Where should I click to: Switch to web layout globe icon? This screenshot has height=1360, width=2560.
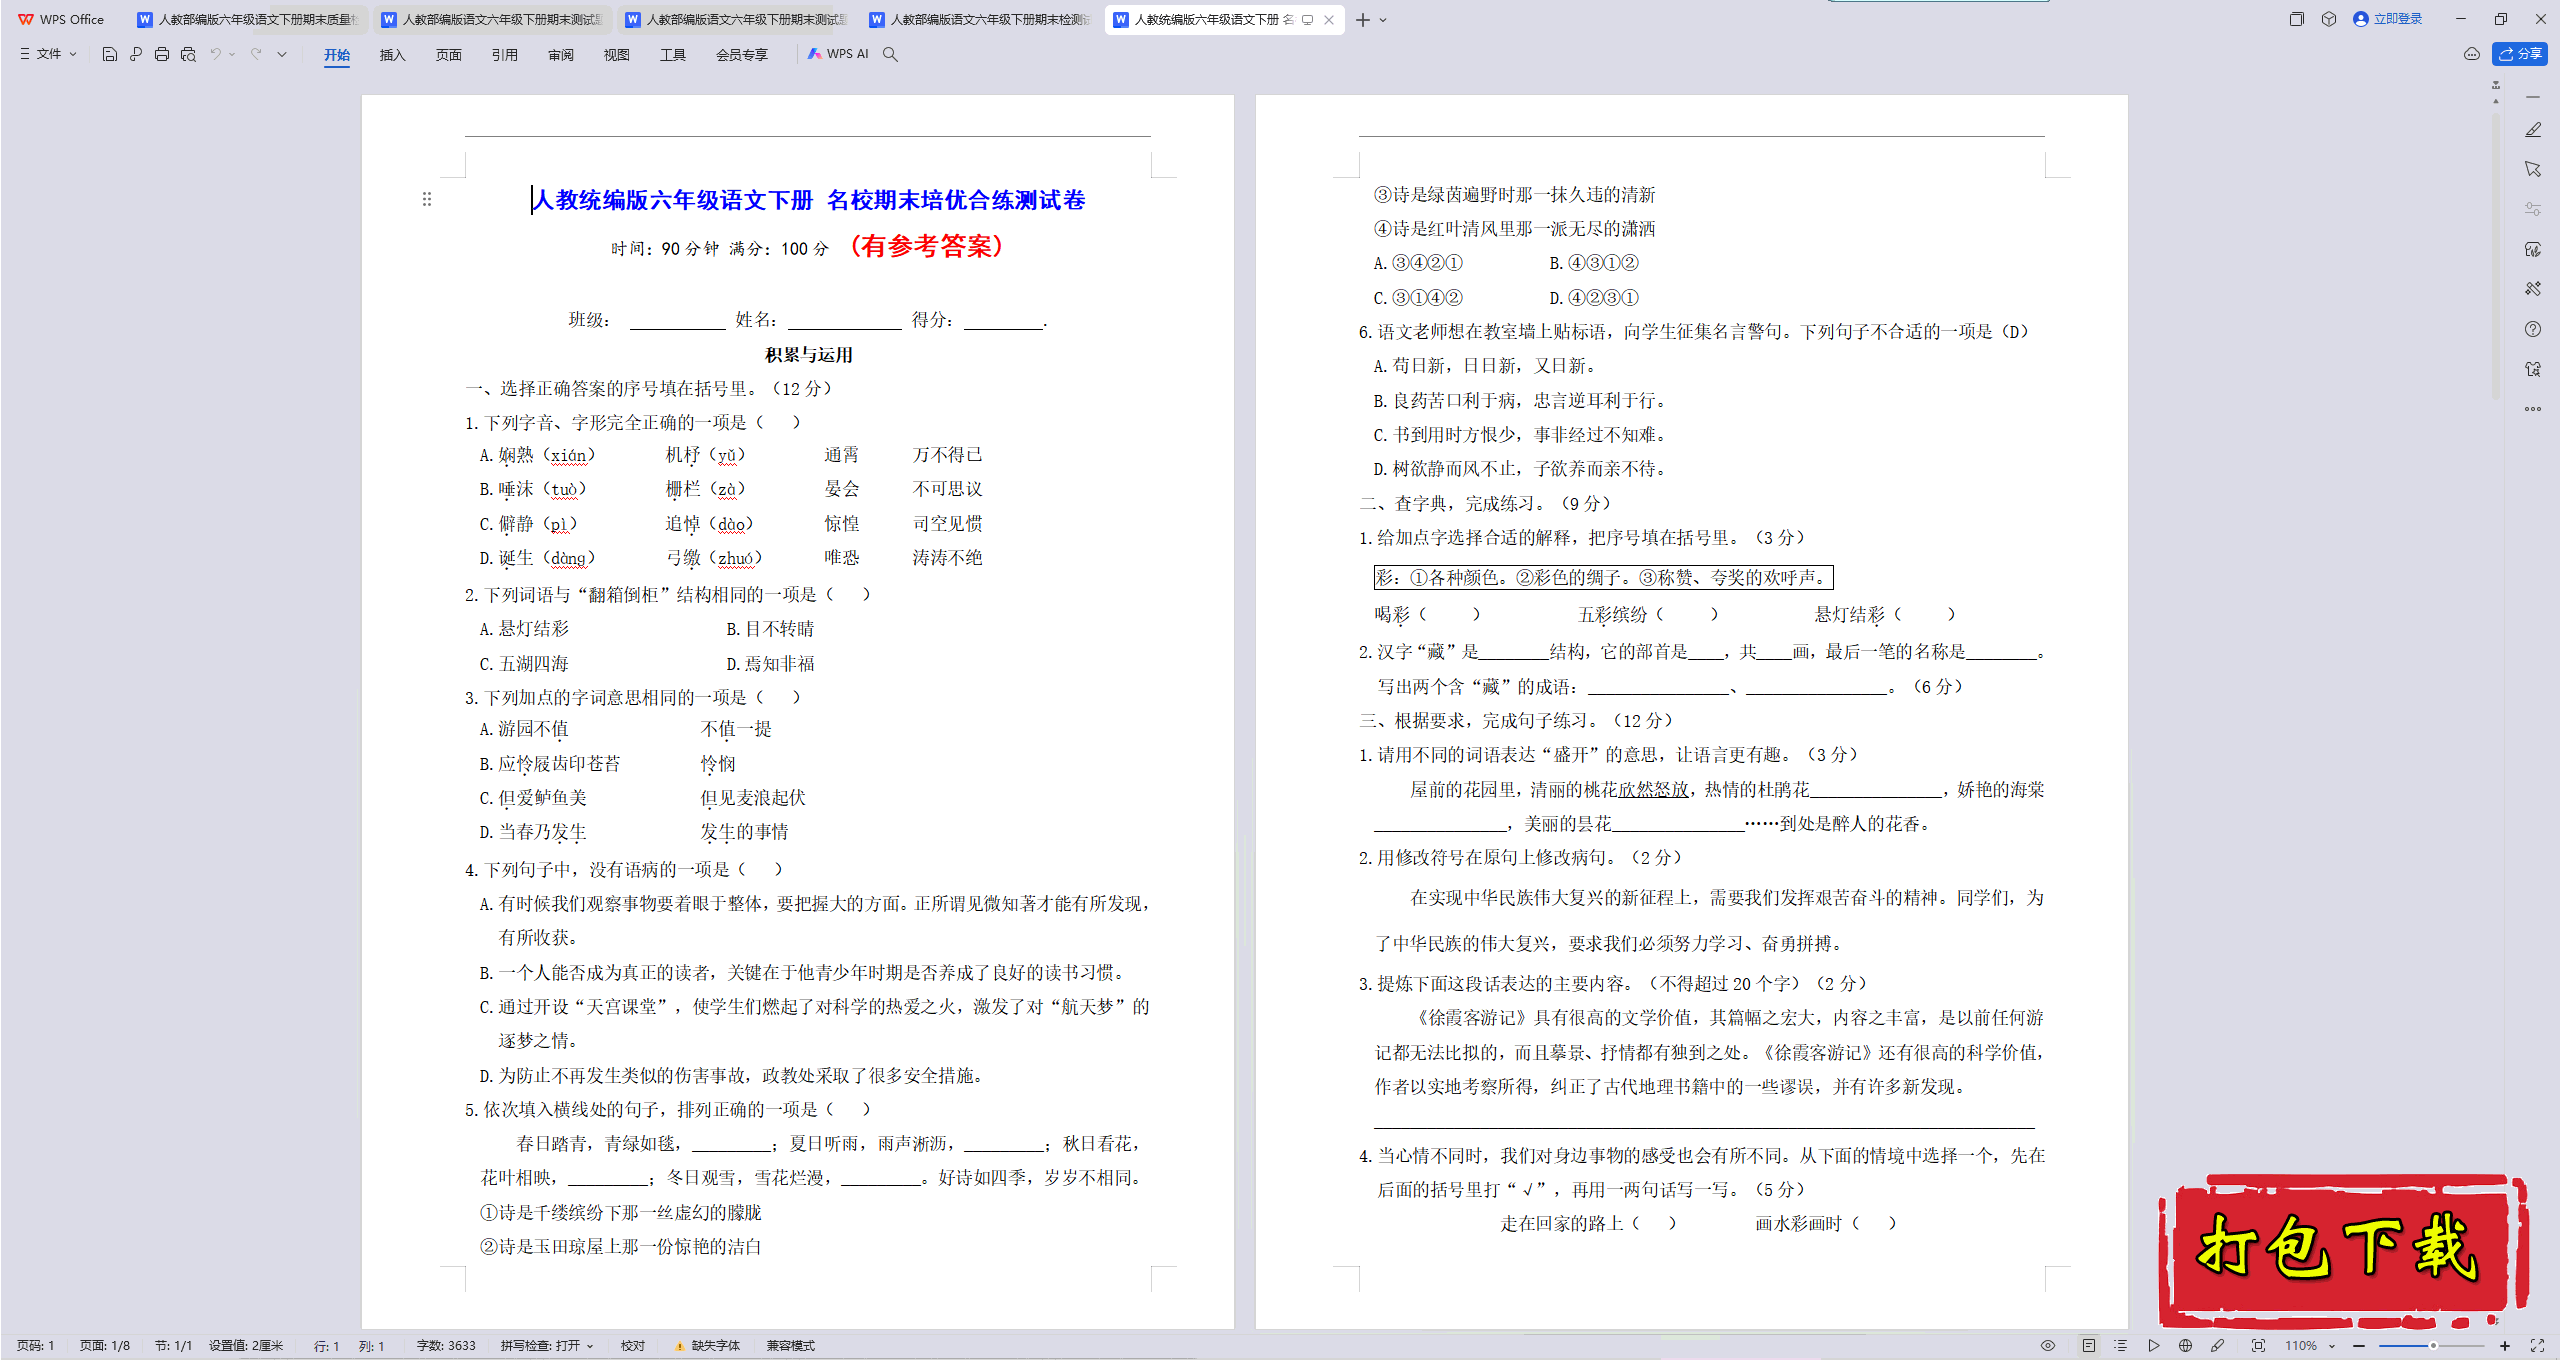pyautogui.click(x=2186, y=1346)
